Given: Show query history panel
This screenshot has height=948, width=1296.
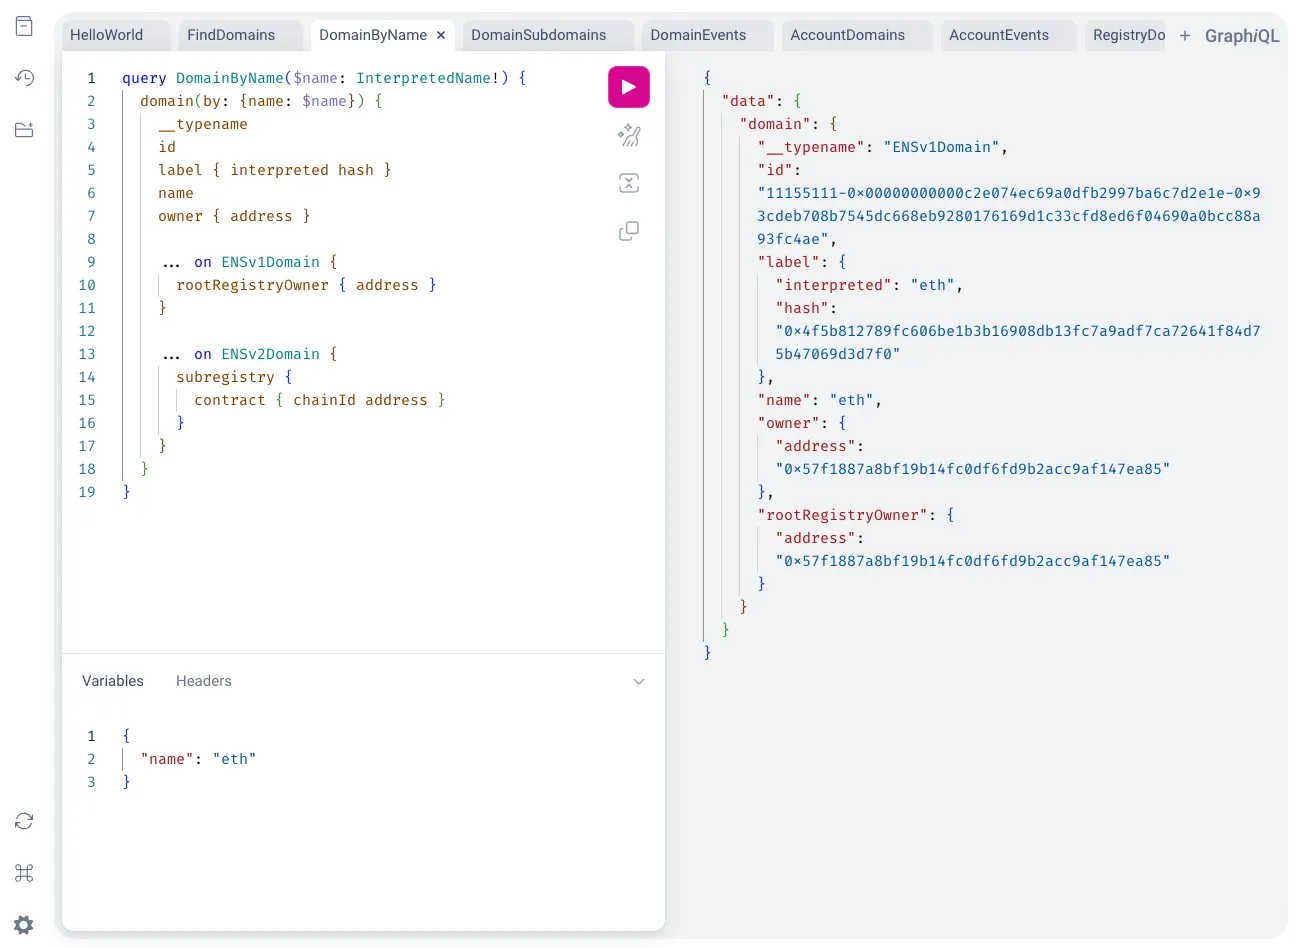Looking at the screenshot, I should [25, 78].
